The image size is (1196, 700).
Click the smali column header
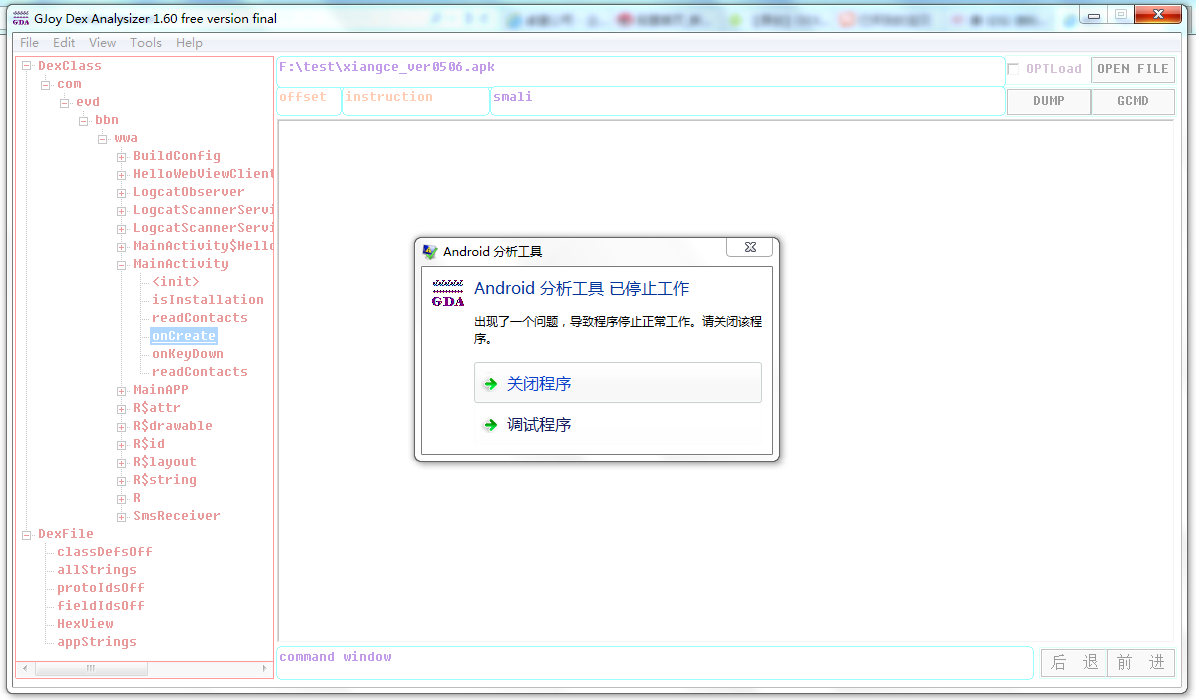(748, 101)
